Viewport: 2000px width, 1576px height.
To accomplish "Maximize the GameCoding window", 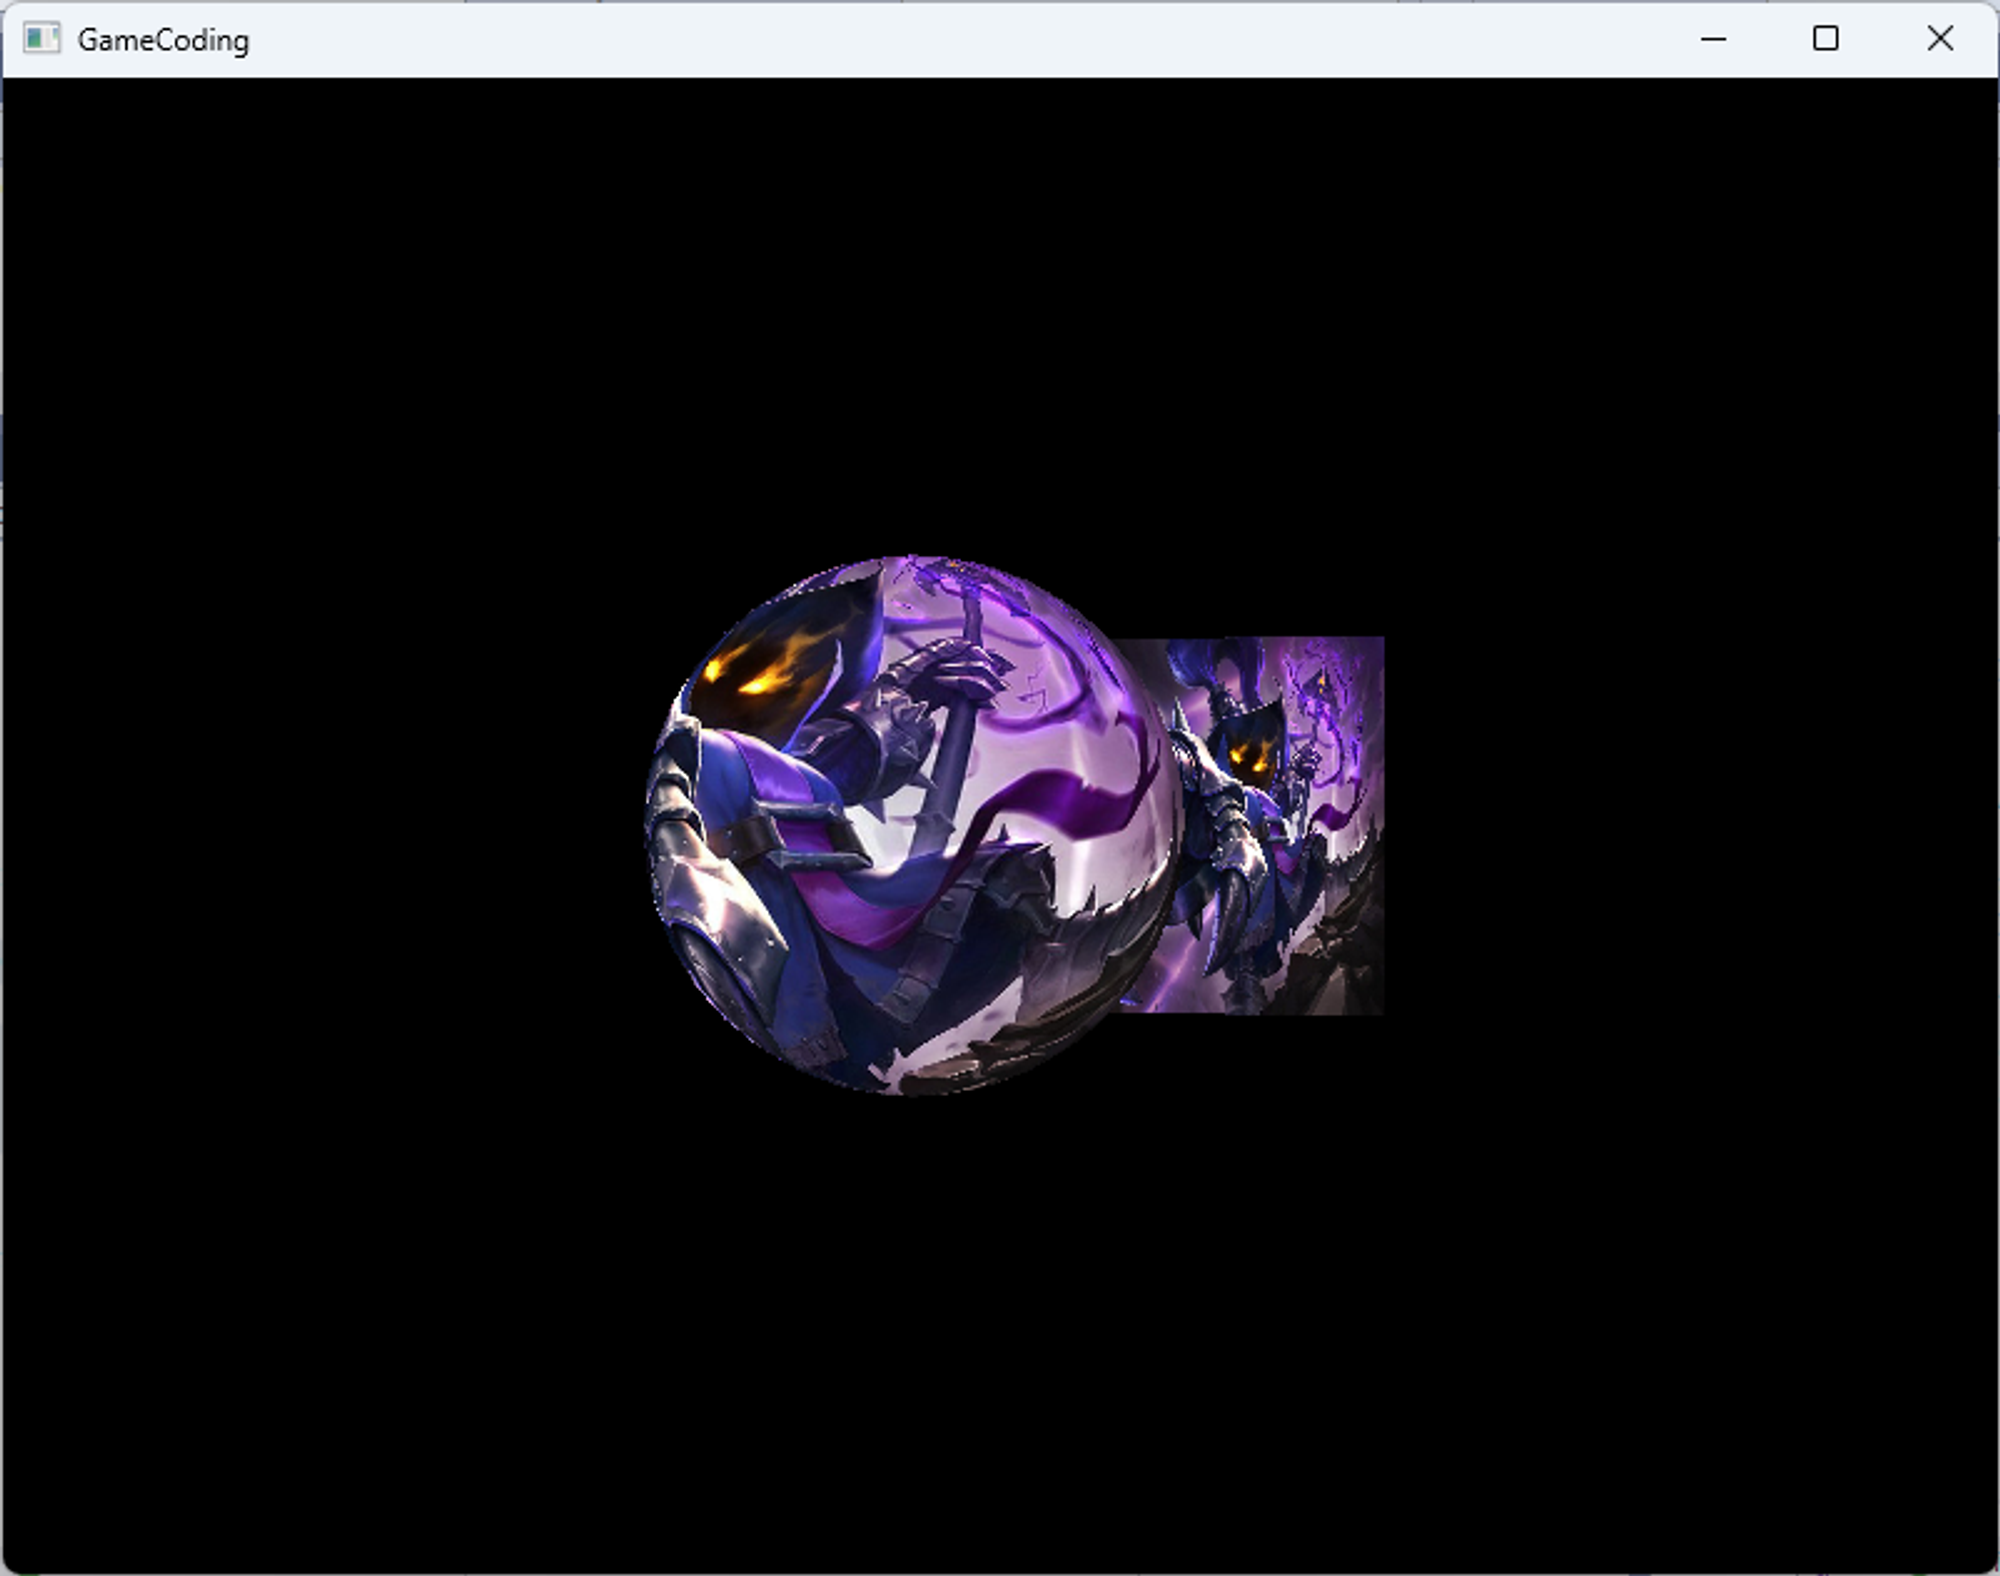I will click(x=1825, y=39).
